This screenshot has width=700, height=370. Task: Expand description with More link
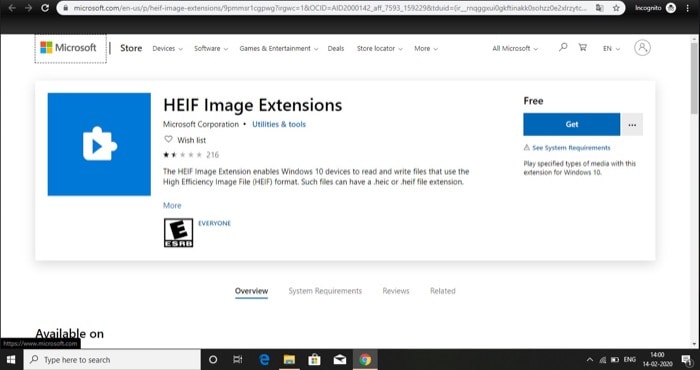pos(172,205)
